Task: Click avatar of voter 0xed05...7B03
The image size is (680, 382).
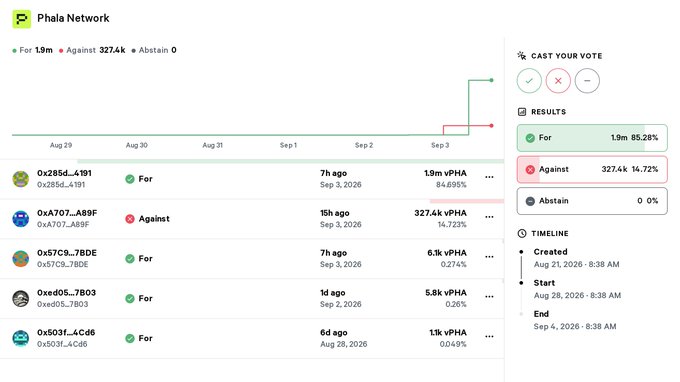Action: [x=20, y=298]
